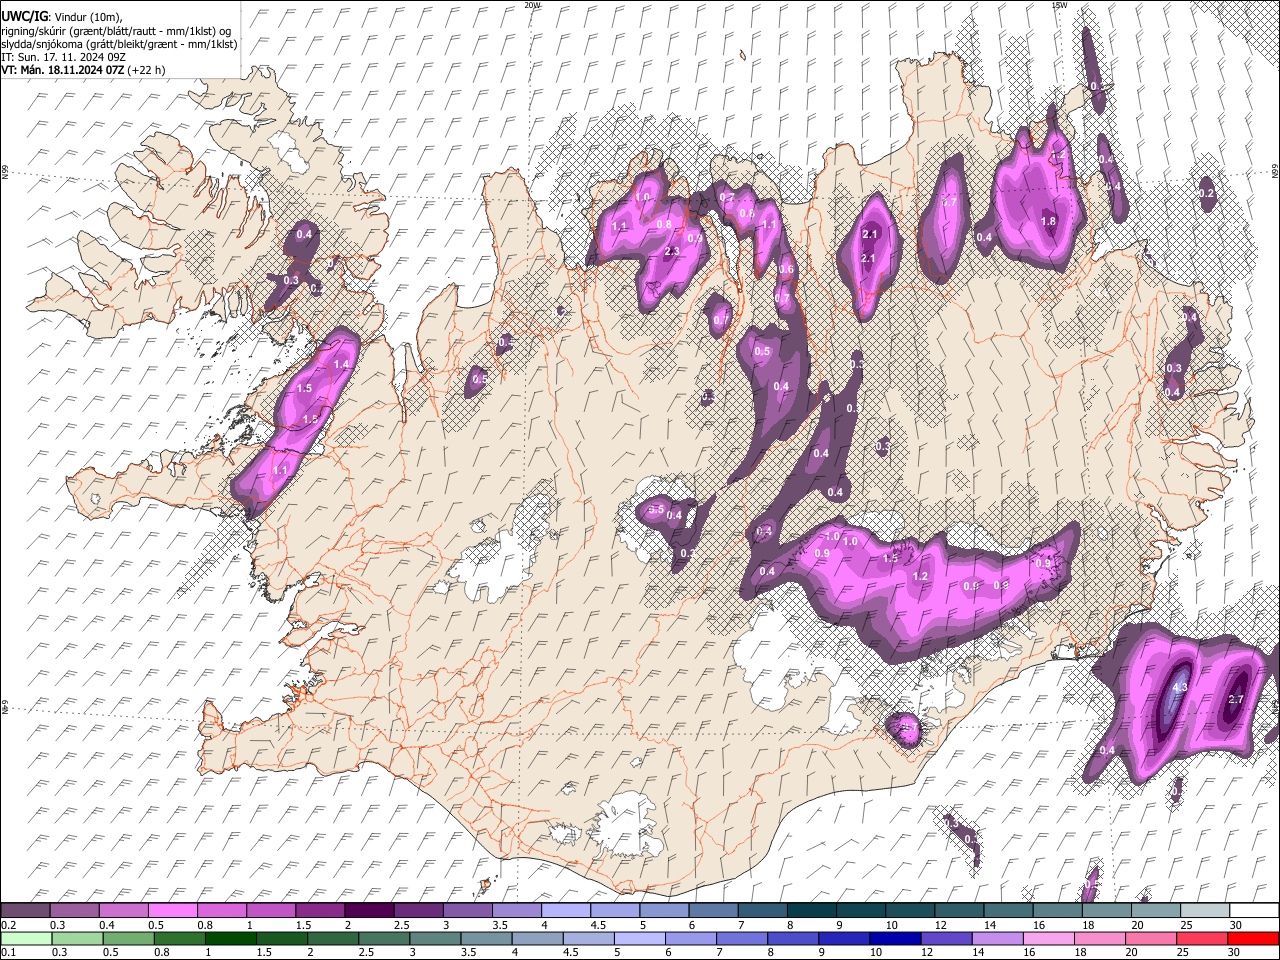This screenshot has width=1280, height=960.
Task: Select the darkest purple 2 snow scale swatch
Action: [x=369, y=911]
